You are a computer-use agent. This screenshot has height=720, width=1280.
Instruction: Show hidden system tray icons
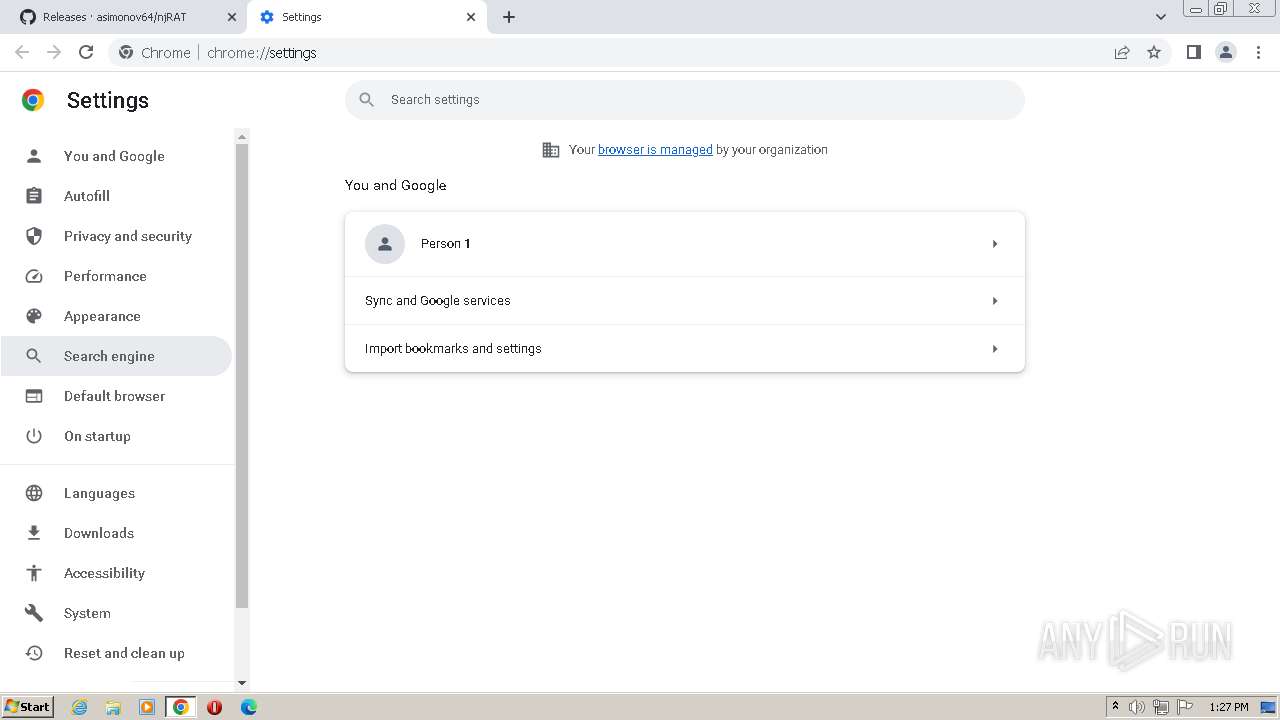[x=1115, y=707]
